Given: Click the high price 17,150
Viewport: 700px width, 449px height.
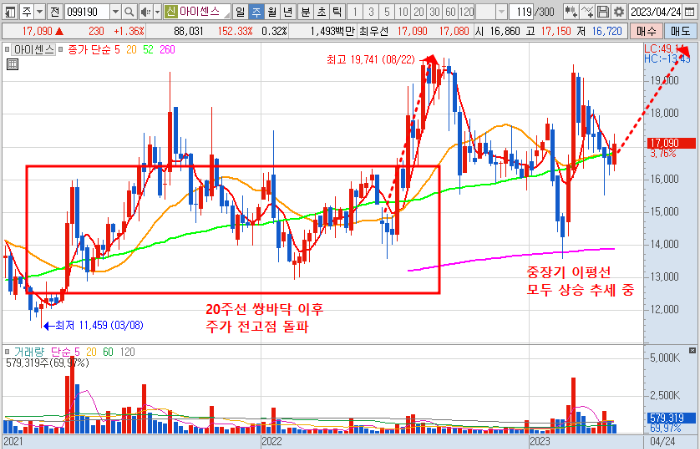Looking at the screenshot, I should (556, 31).
